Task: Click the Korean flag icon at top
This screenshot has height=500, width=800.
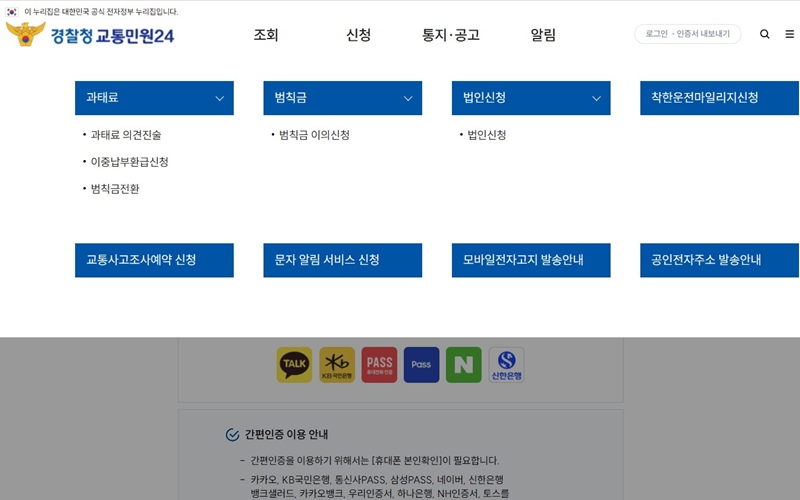Action: click(11, 12)
